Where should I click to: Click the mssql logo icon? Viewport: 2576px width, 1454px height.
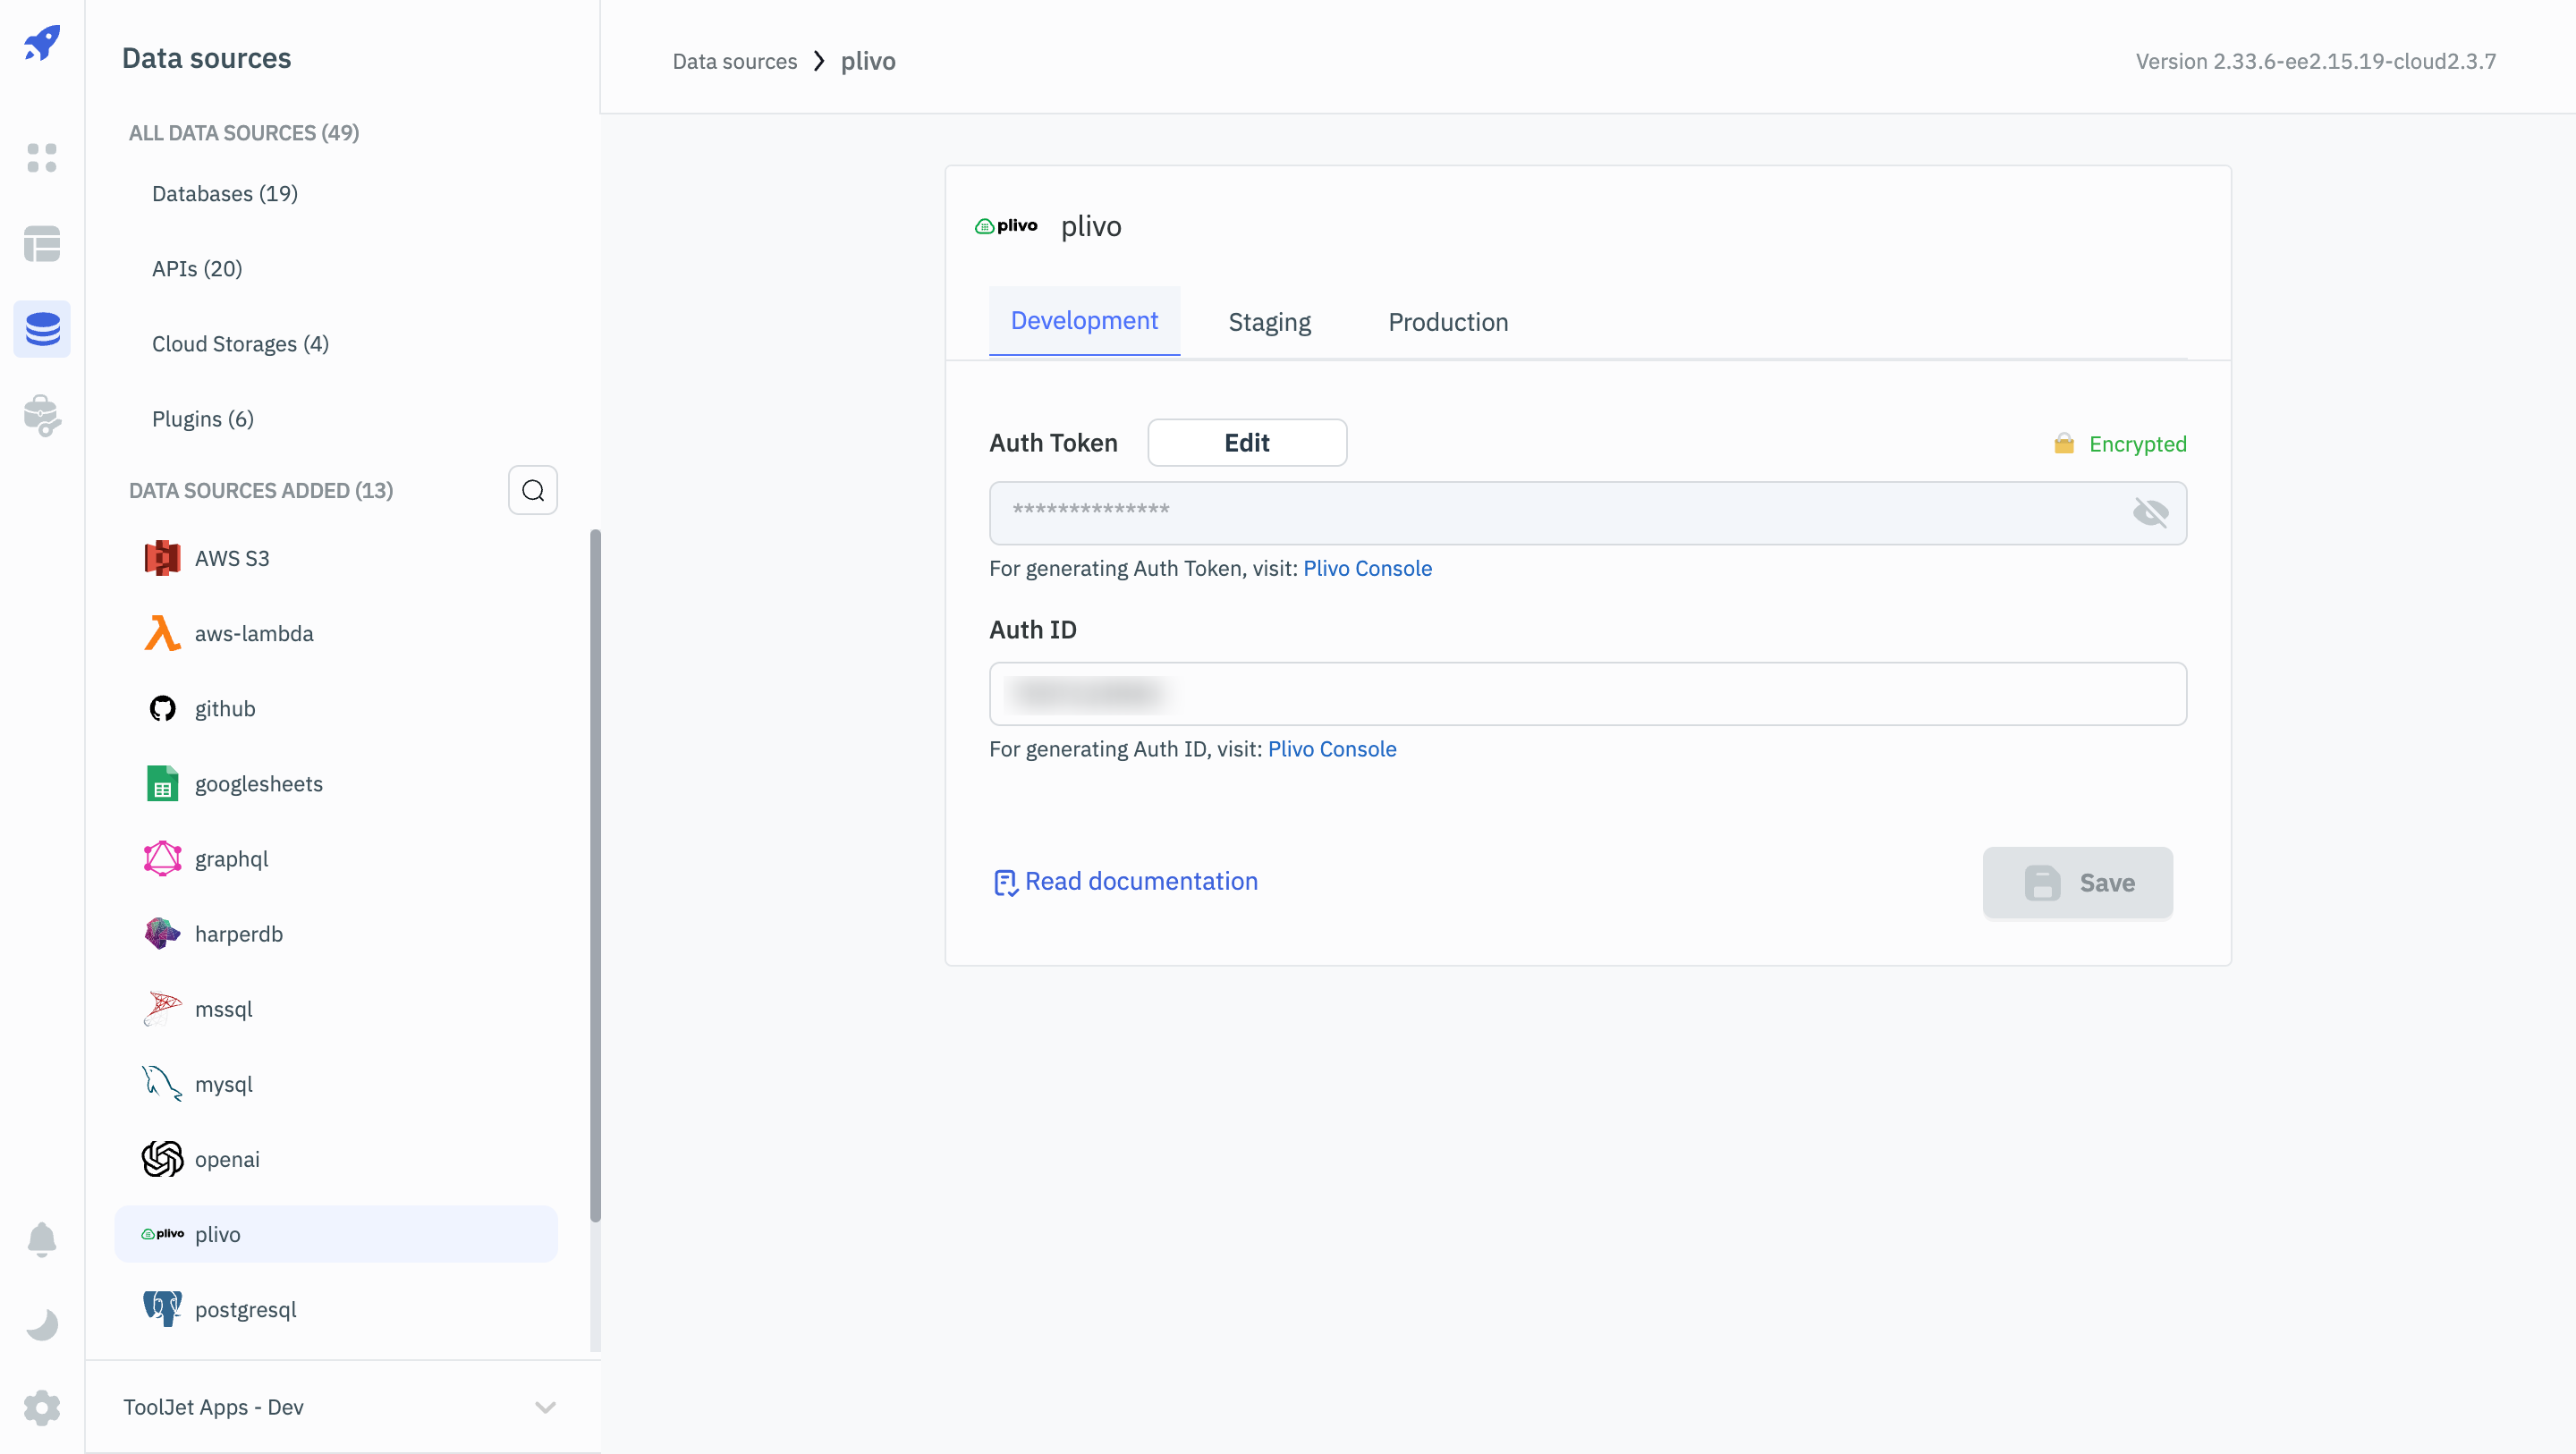[x=162, y=1008]
